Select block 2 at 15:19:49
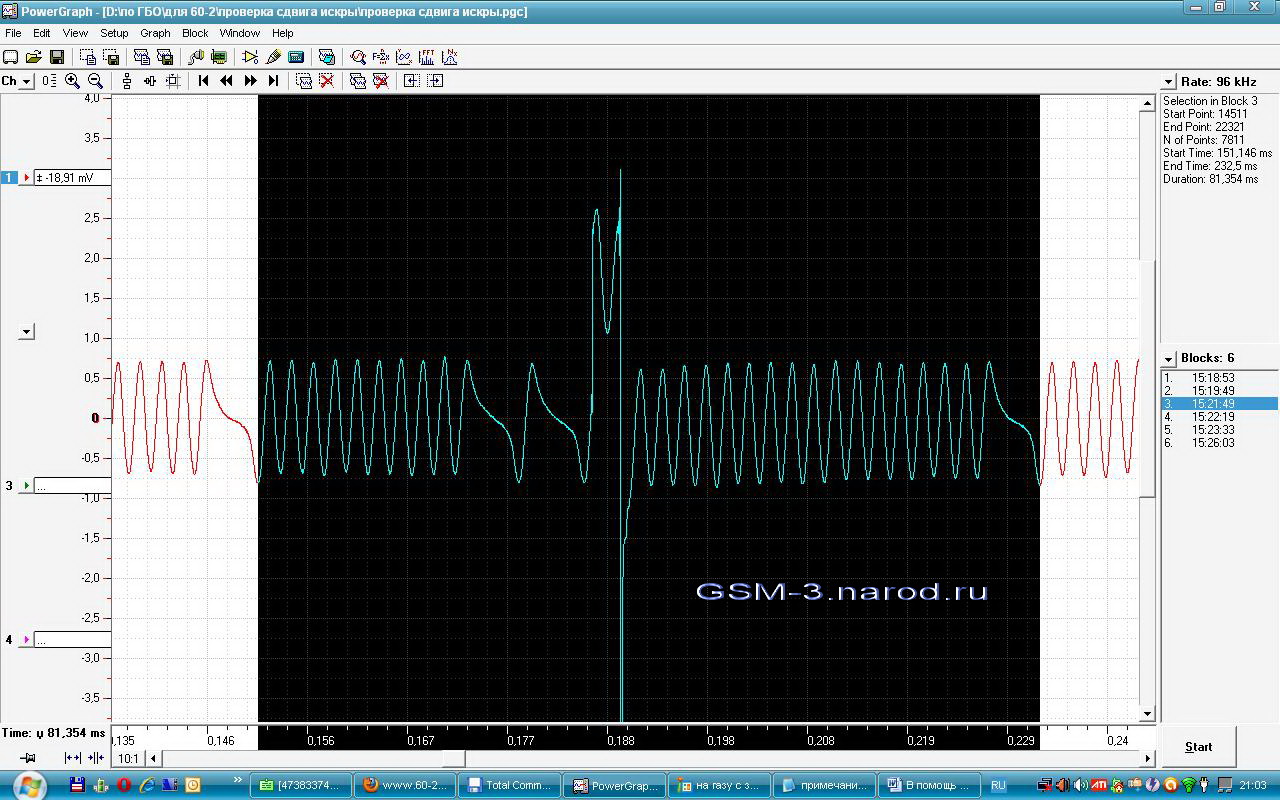 tap(1219, 391)
